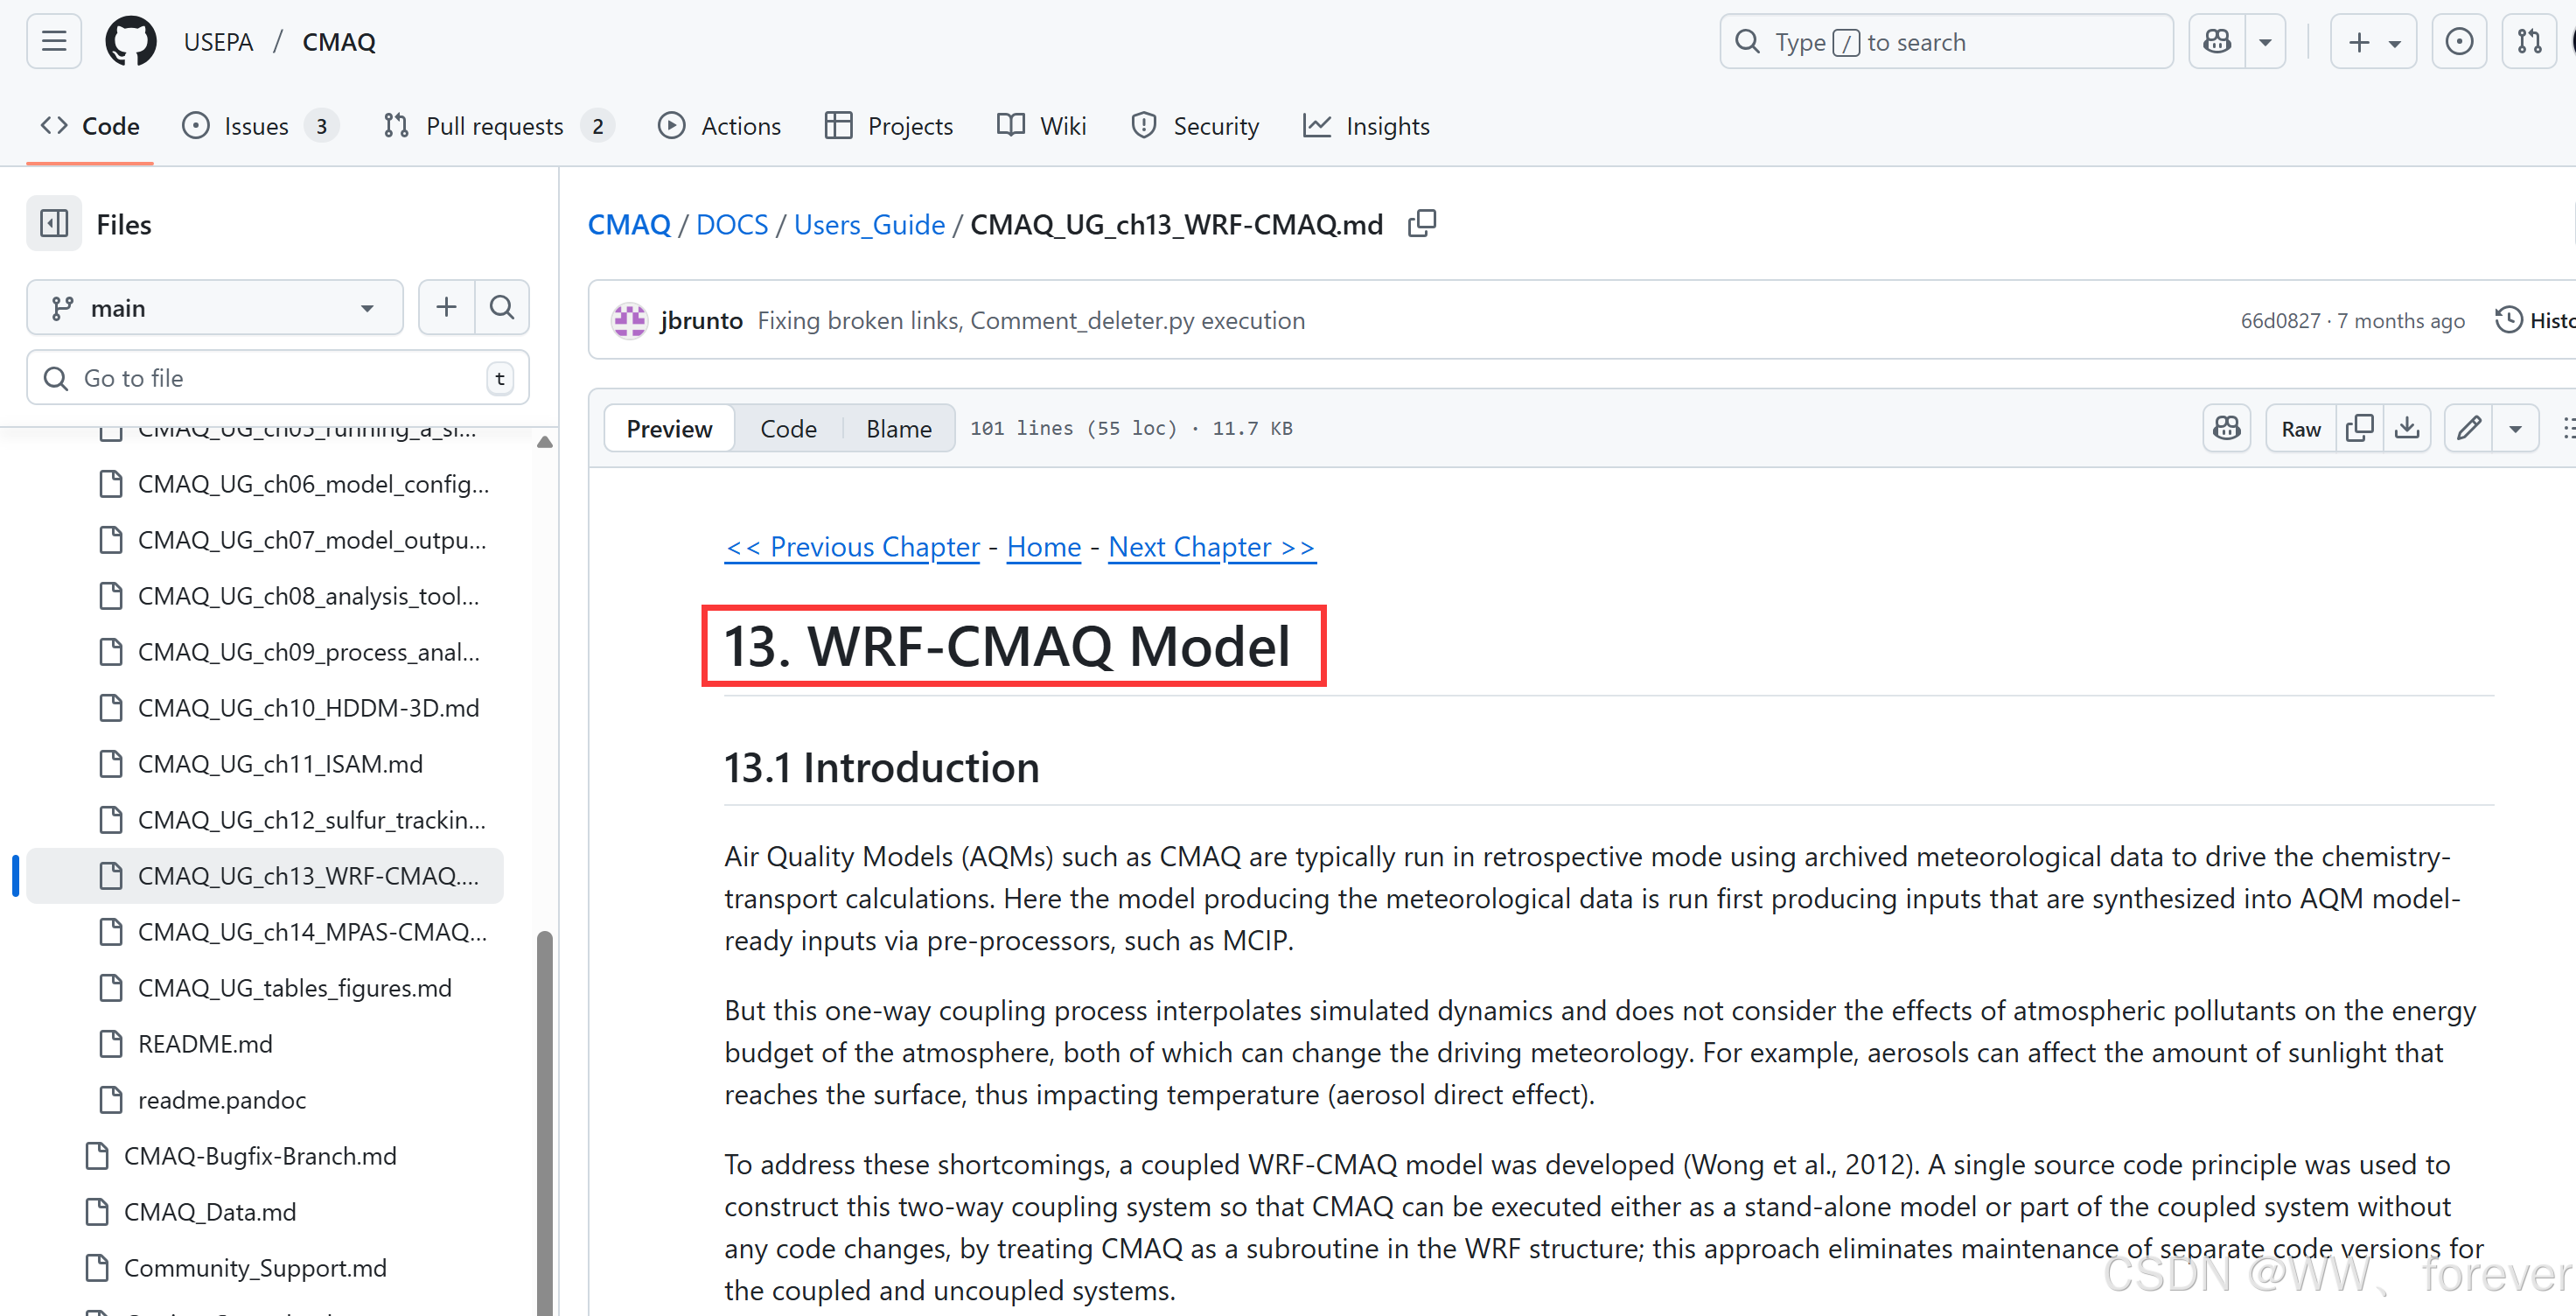Expand the edit options dropdown arrow

(2515, 428)
